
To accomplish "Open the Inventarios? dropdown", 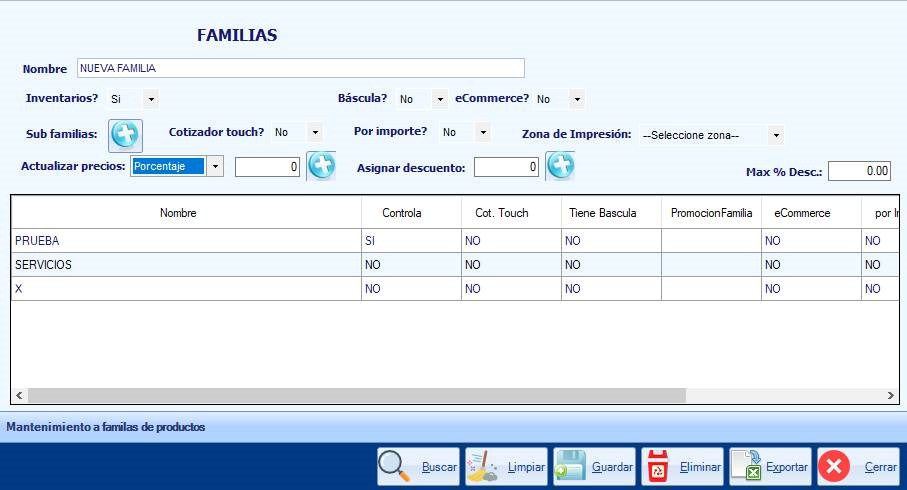I will click(151, 100).
